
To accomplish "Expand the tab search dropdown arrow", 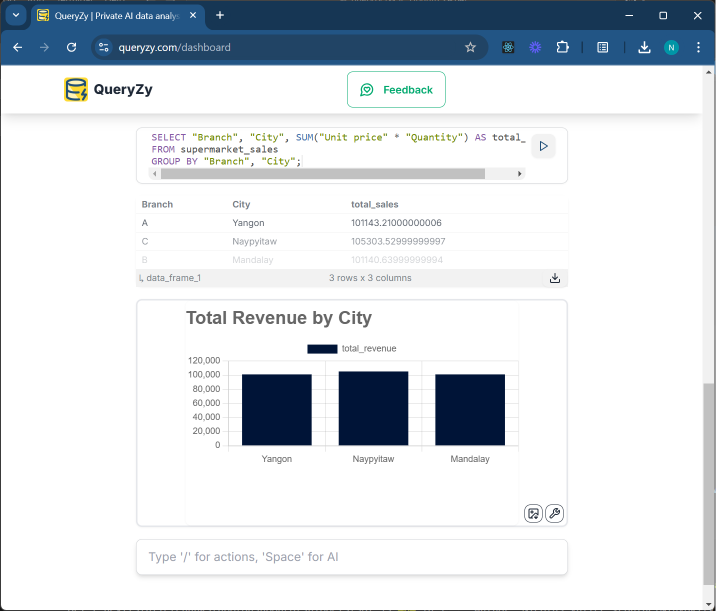I will [x=16, y=15].
